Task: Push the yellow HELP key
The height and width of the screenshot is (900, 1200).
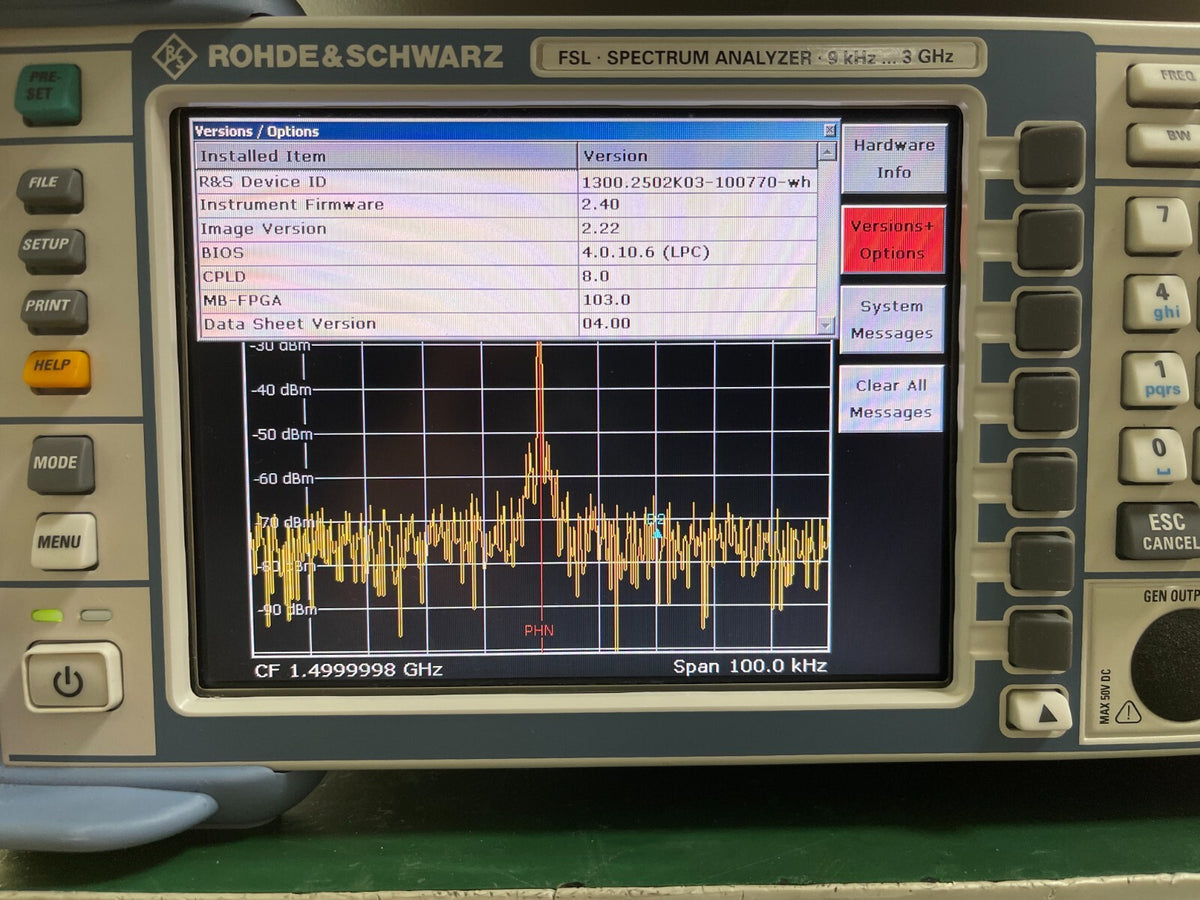Action: point(57,370)
